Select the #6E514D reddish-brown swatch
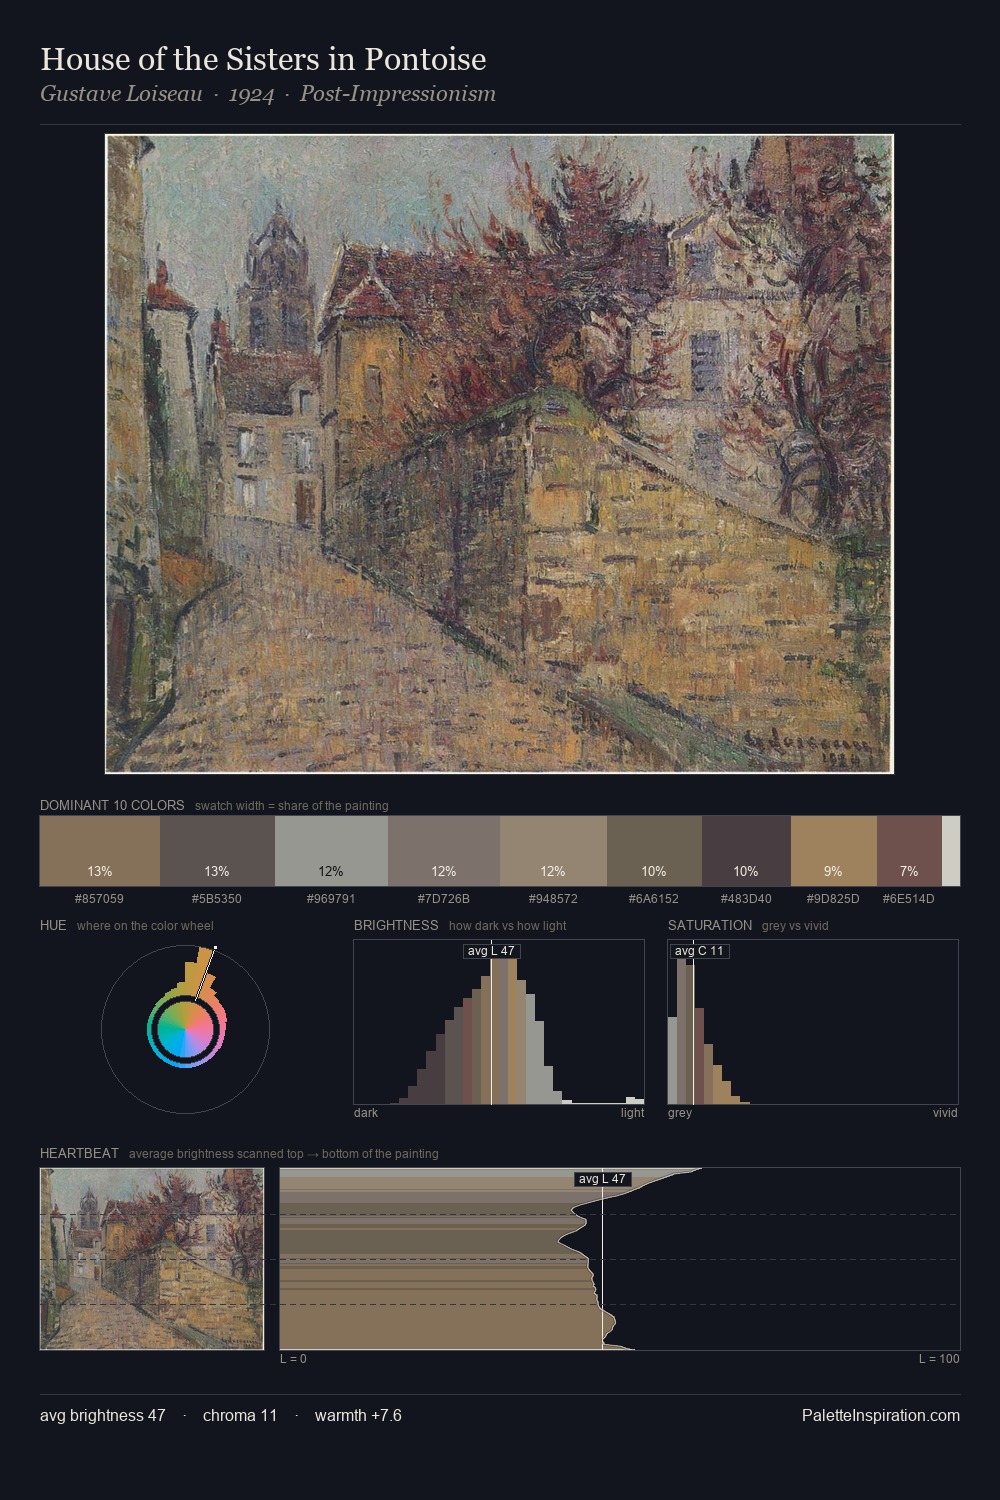This screenshot has height=1500, width=1000. pos(909,851)
